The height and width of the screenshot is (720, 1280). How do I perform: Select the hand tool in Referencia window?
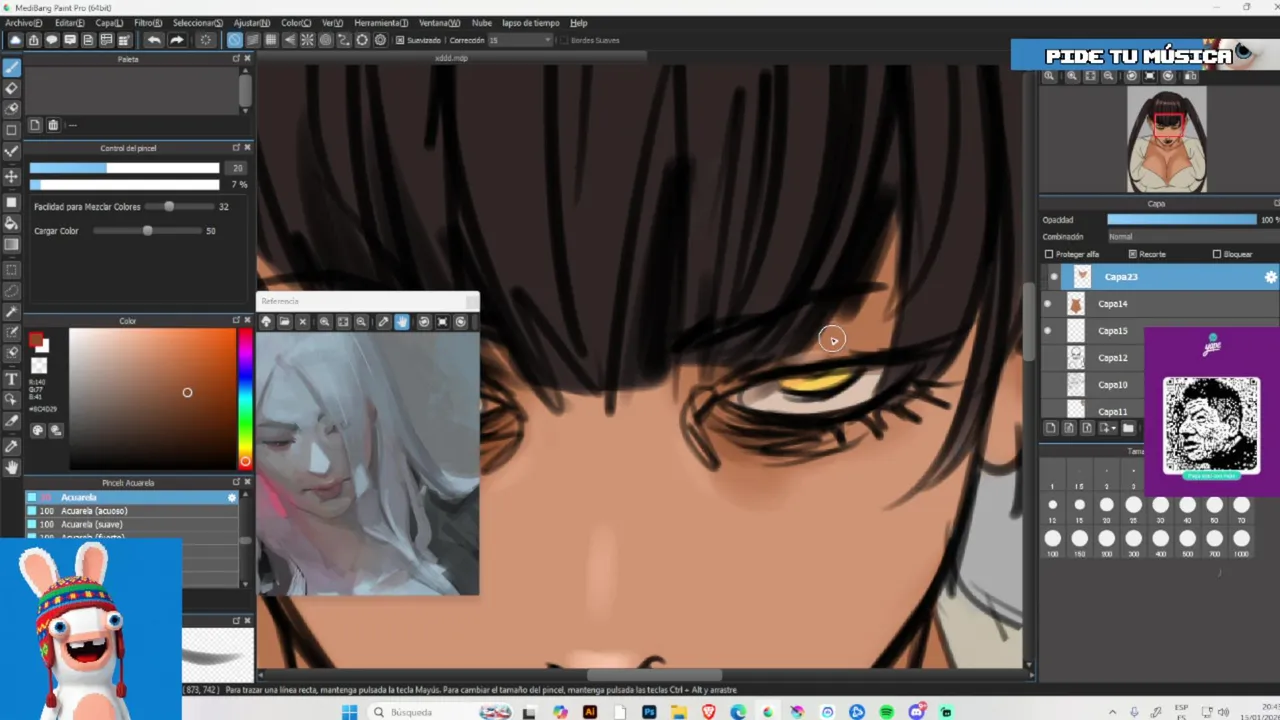pyautogui.click(x=402, y=322)
